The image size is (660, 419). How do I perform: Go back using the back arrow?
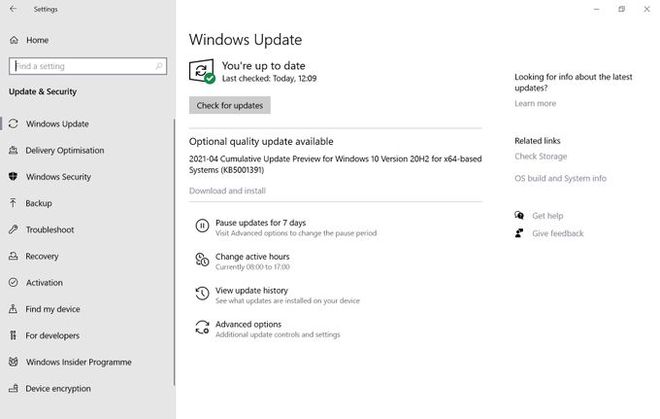pos(12,9)
